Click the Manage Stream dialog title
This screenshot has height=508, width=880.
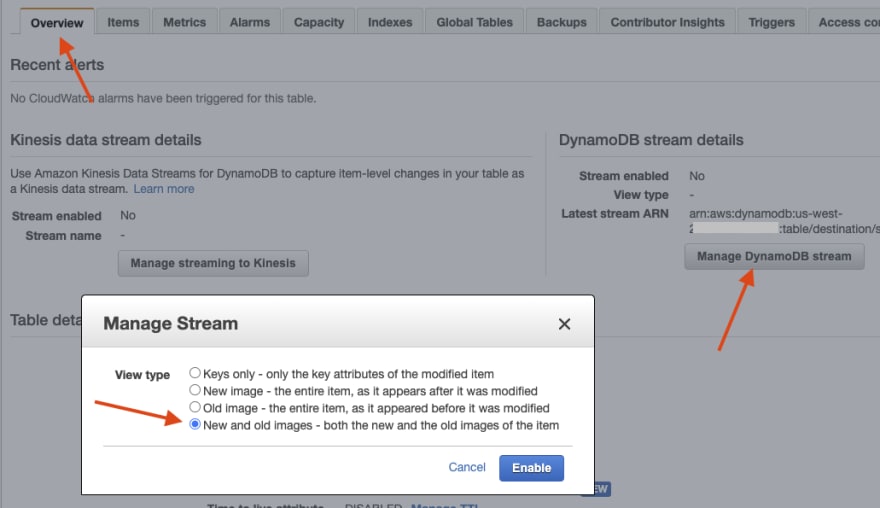pyautogui.click(x=171, y=323)
